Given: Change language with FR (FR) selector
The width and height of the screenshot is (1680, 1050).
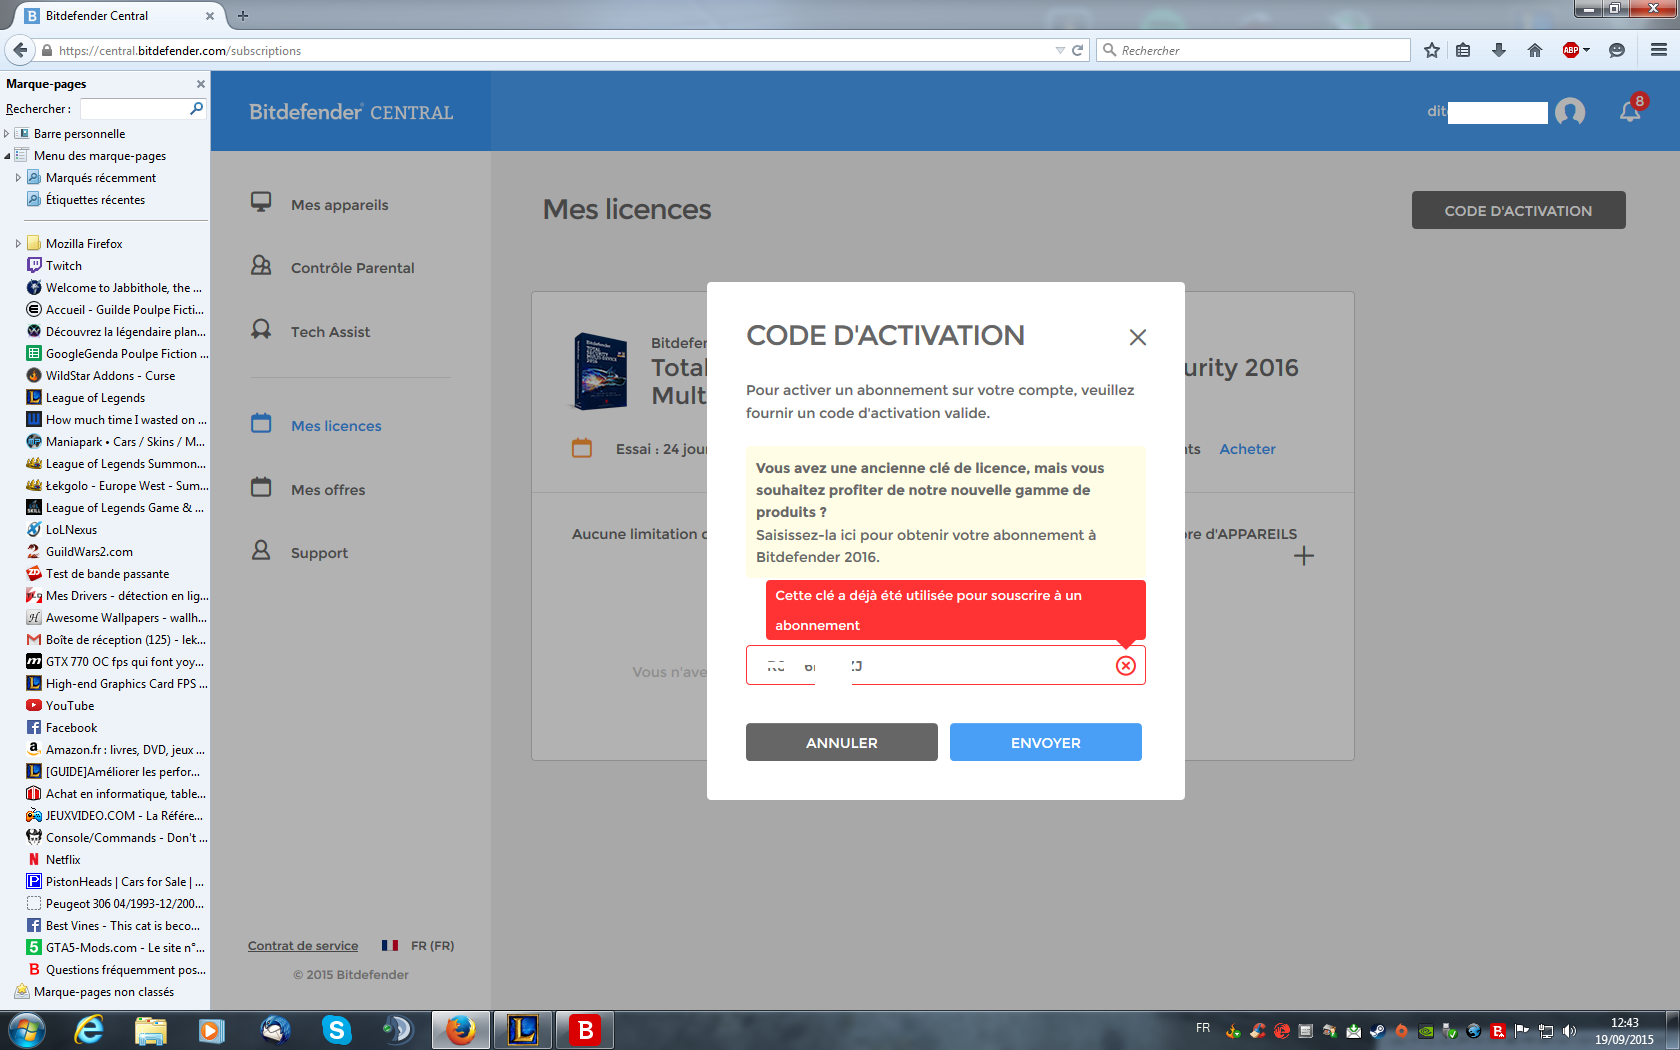Looking at the screenshot, I should tap(418, 946).
